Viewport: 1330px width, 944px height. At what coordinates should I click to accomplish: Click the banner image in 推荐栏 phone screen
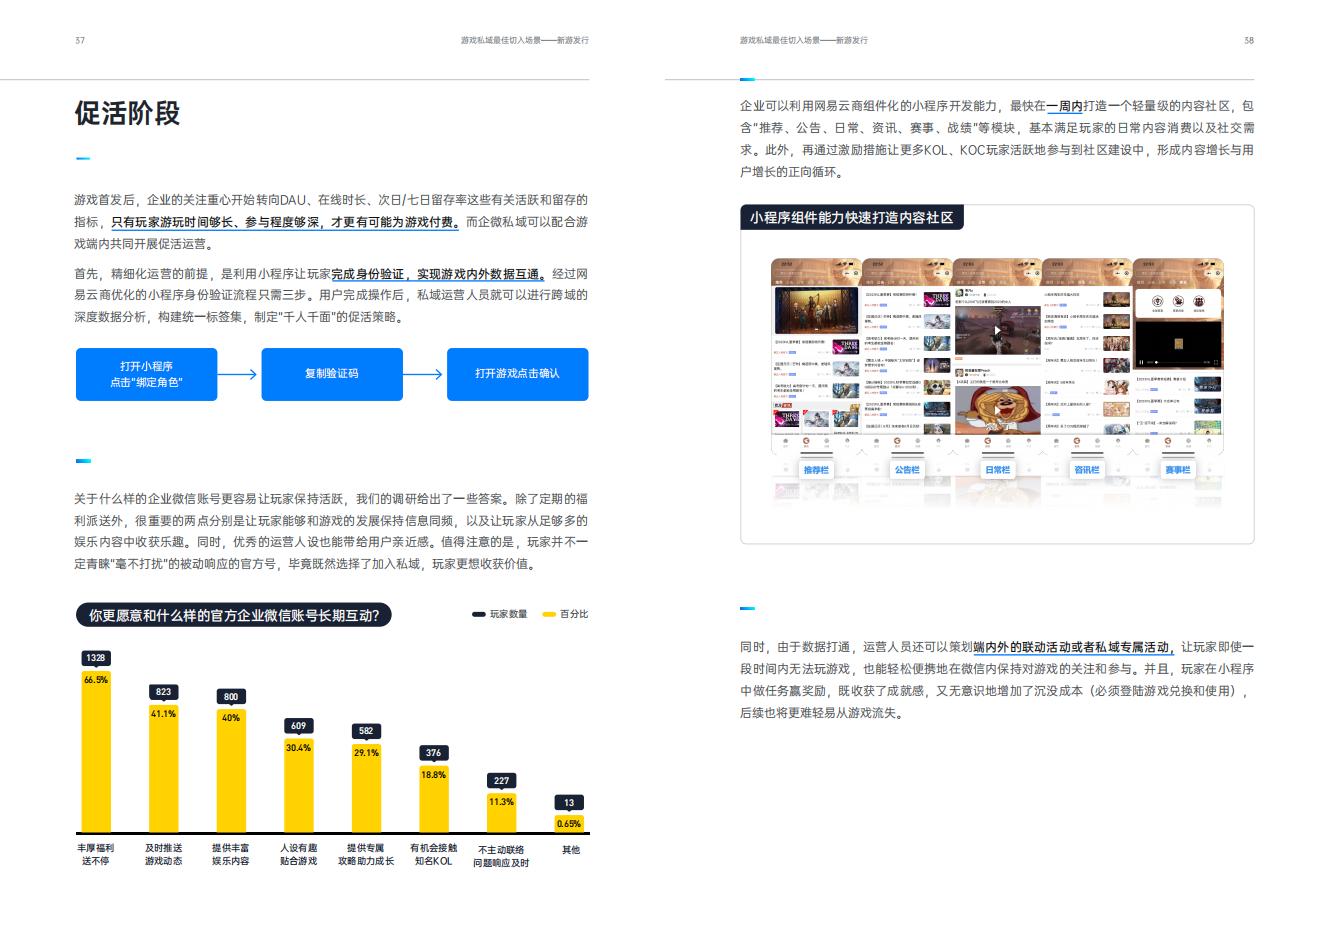817,312
